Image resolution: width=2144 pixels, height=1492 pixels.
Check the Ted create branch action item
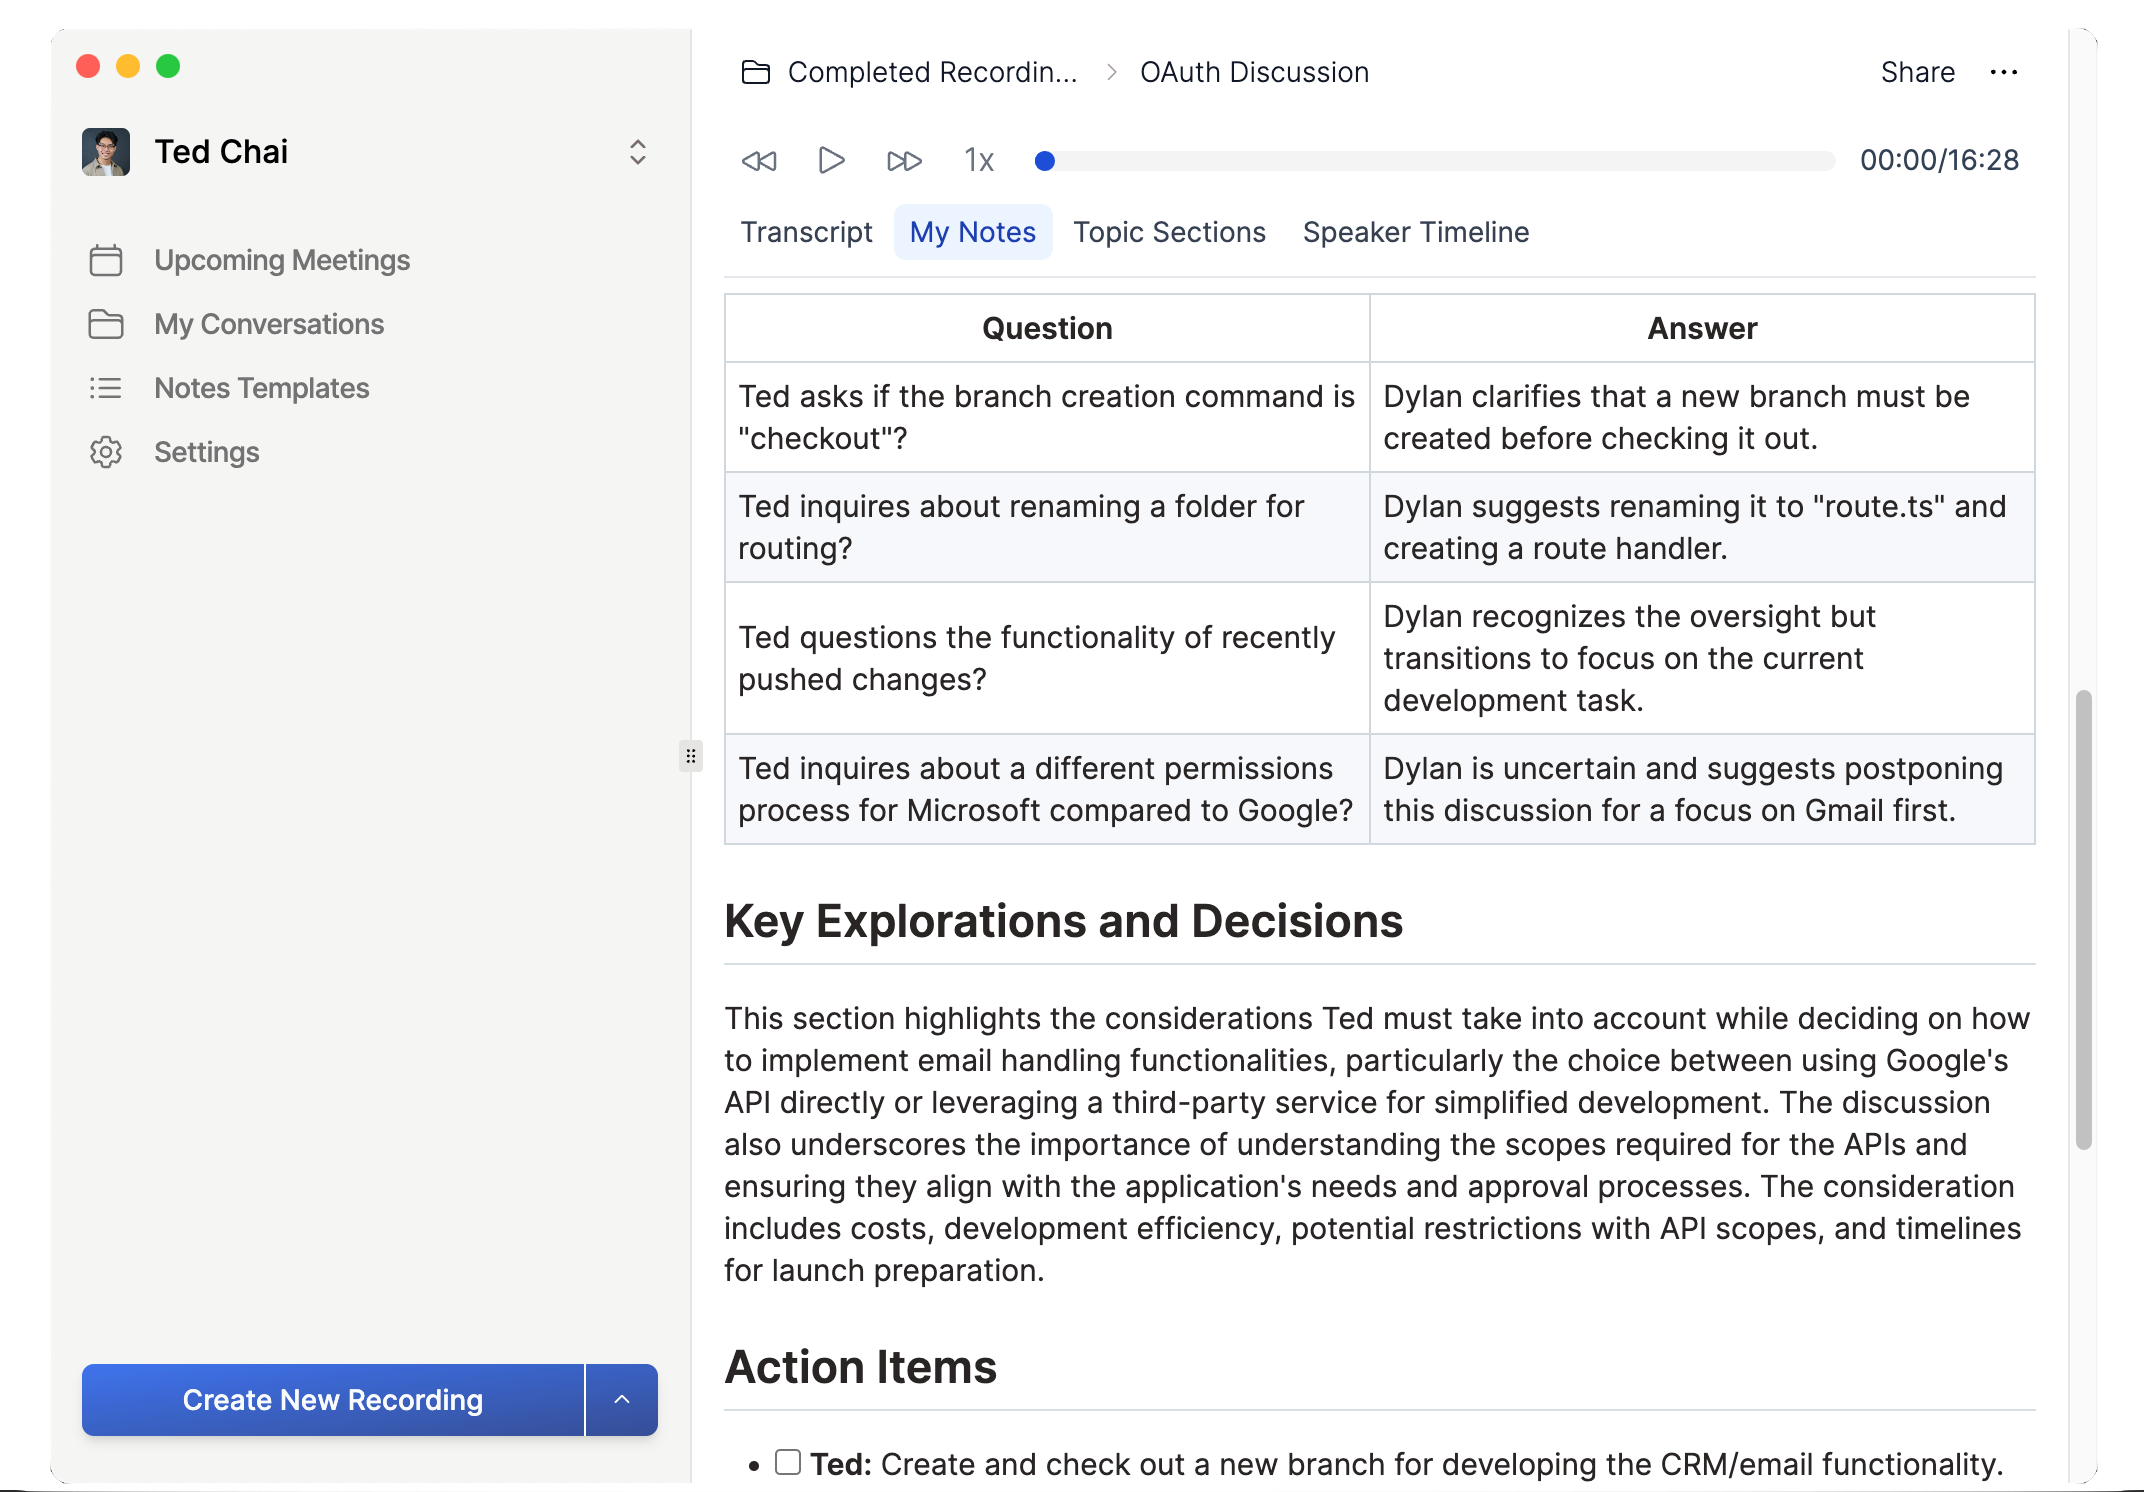(788, 1462)
